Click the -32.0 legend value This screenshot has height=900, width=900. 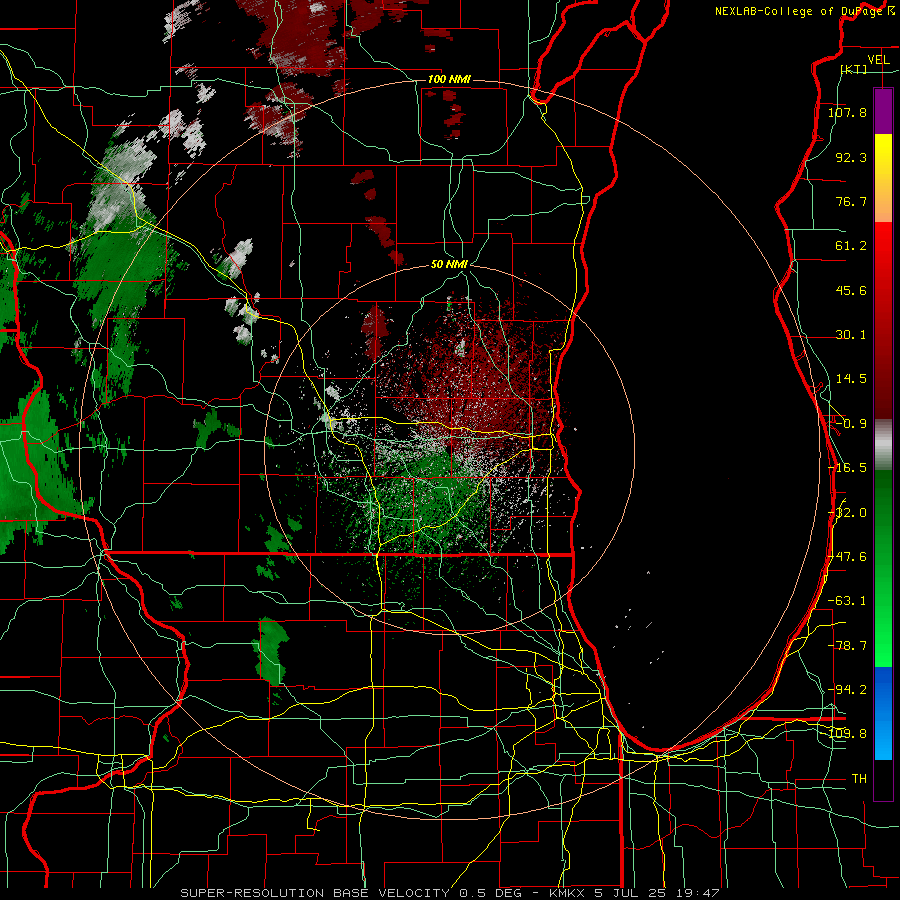(847, 513)
